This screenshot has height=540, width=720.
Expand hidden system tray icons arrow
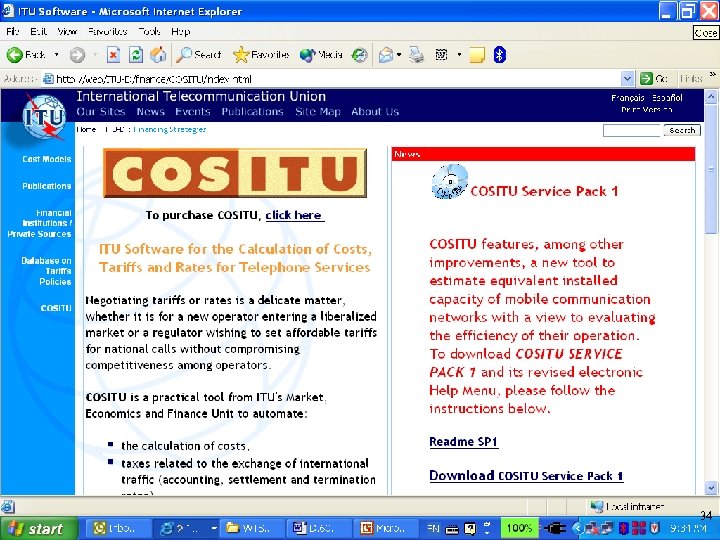coord(578,529)
